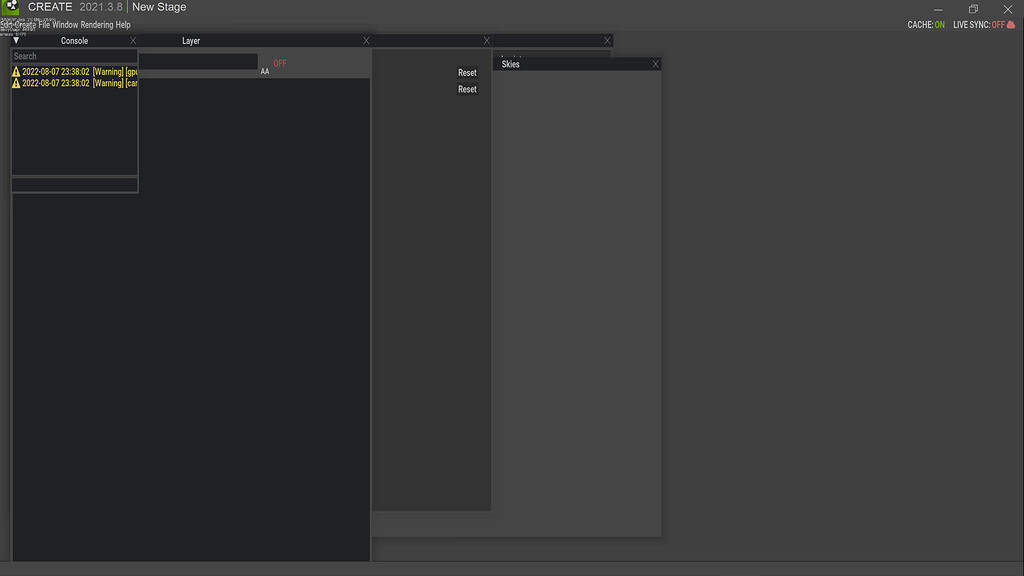Viewport: 1024px width, 576px height.
Task: Close the Skies panel
Action: tap(655, 63)
